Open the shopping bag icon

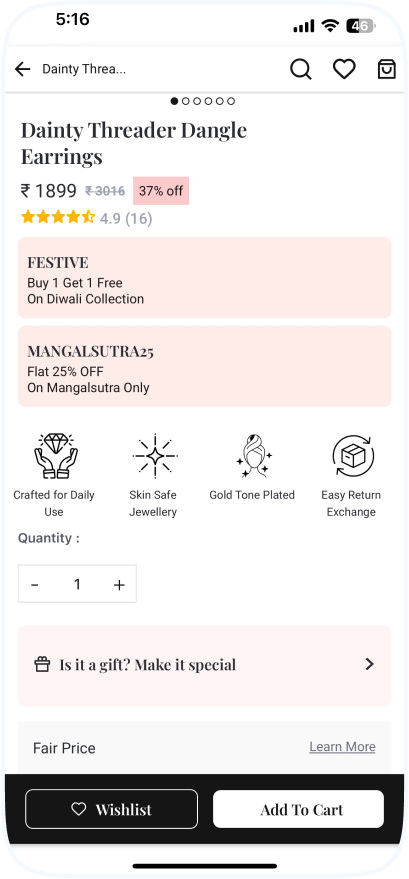[387, 70]
